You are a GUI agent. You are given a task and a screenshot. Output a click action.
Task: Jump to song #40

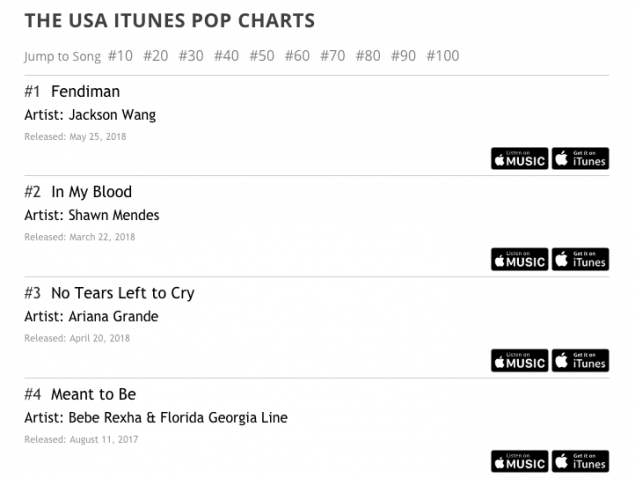(226, 56)
